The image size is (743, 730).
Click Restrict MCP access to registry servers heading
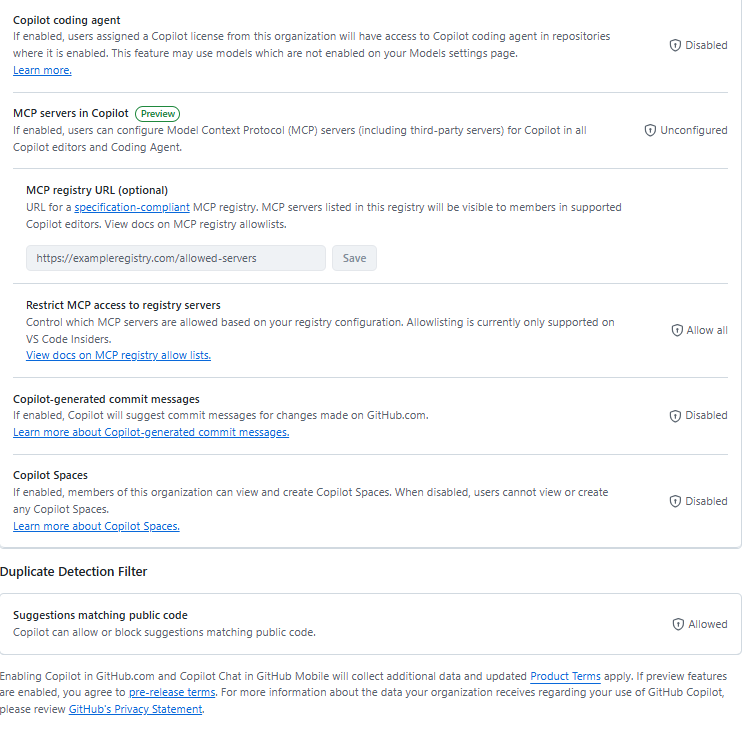pos(123,305)
